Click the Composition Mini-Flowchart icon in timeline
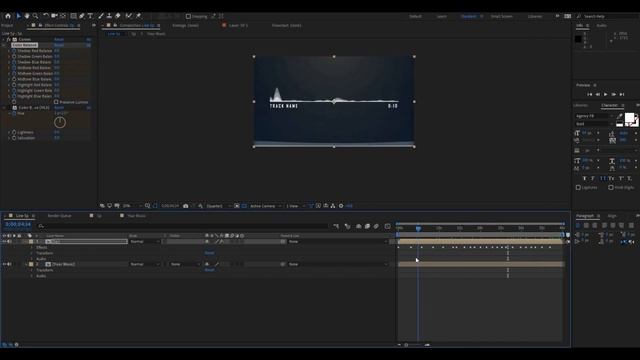This screenshot has height=360, width=640. point(336,226)
